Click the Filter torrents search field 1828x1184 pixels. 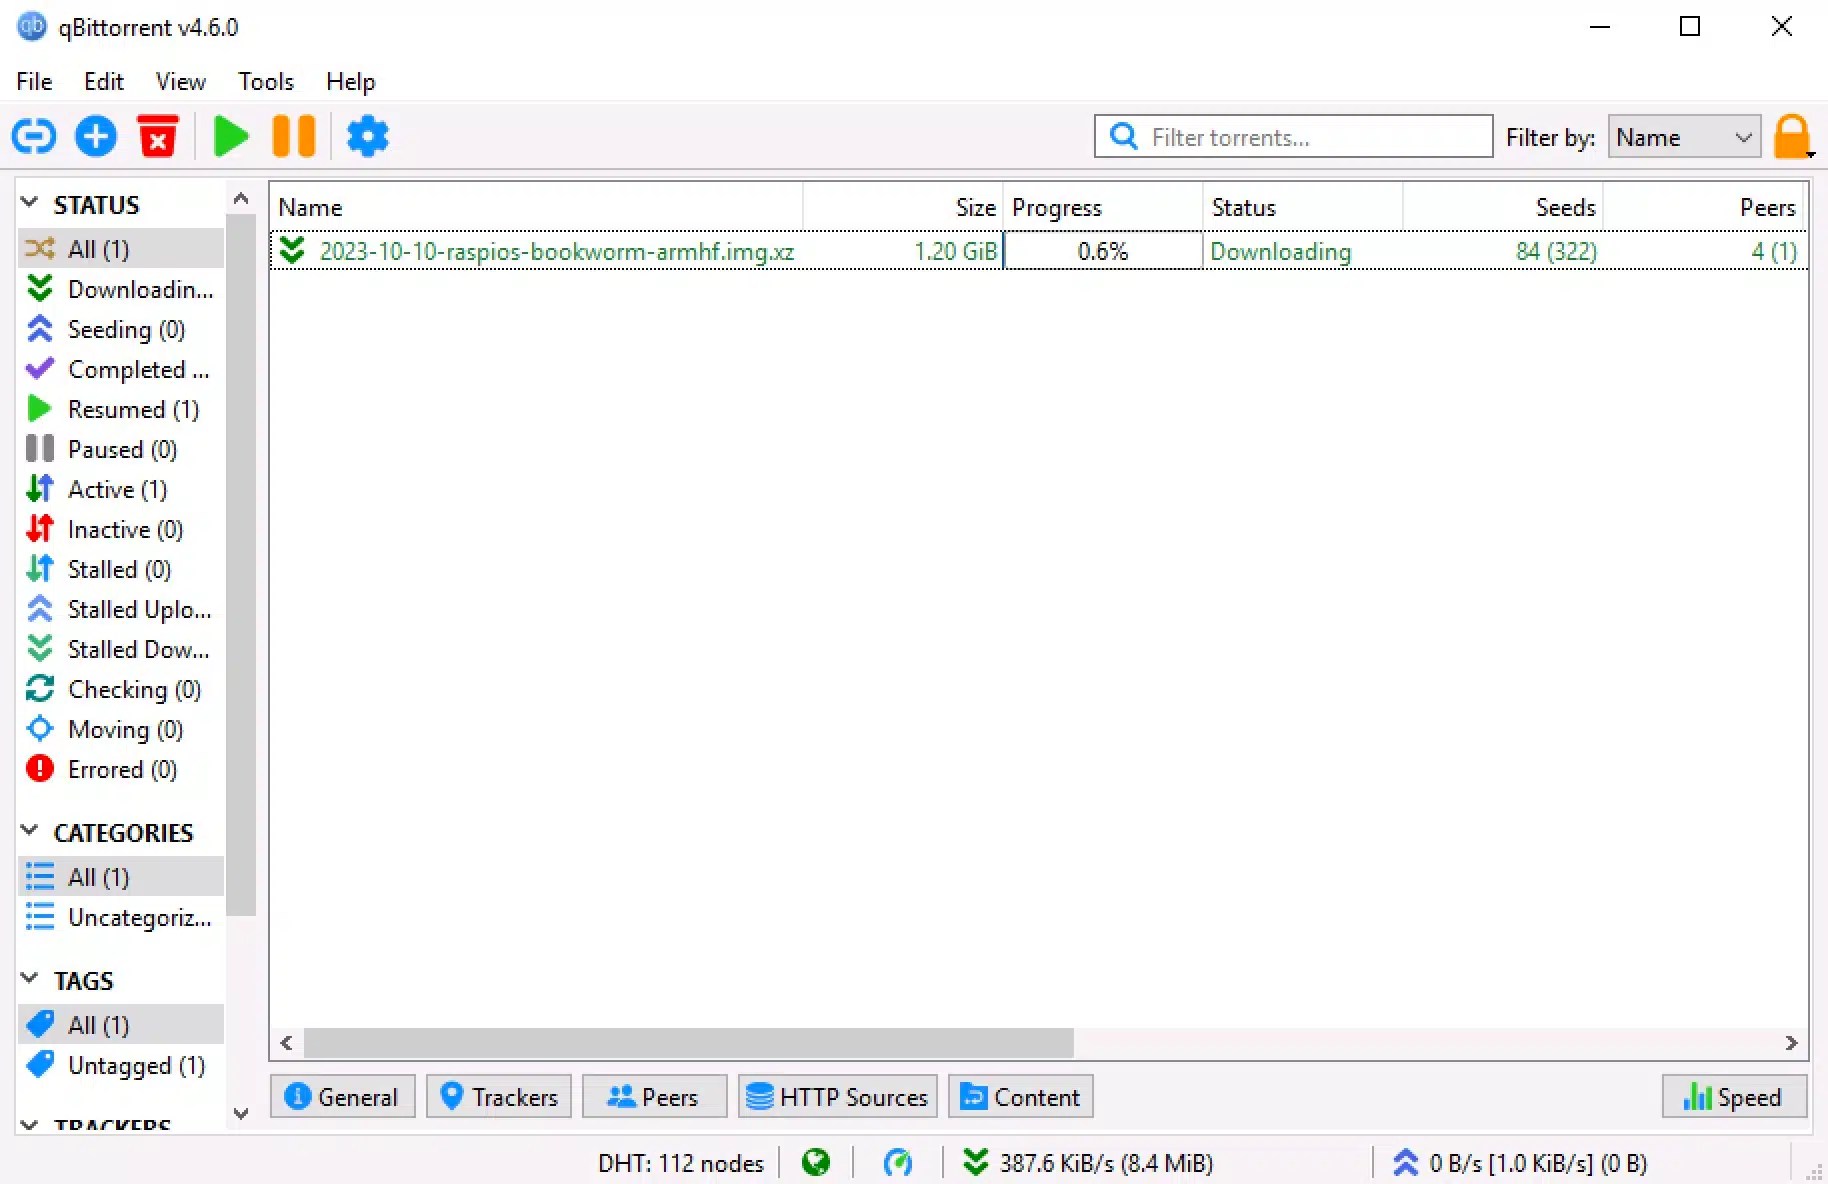1292,136
